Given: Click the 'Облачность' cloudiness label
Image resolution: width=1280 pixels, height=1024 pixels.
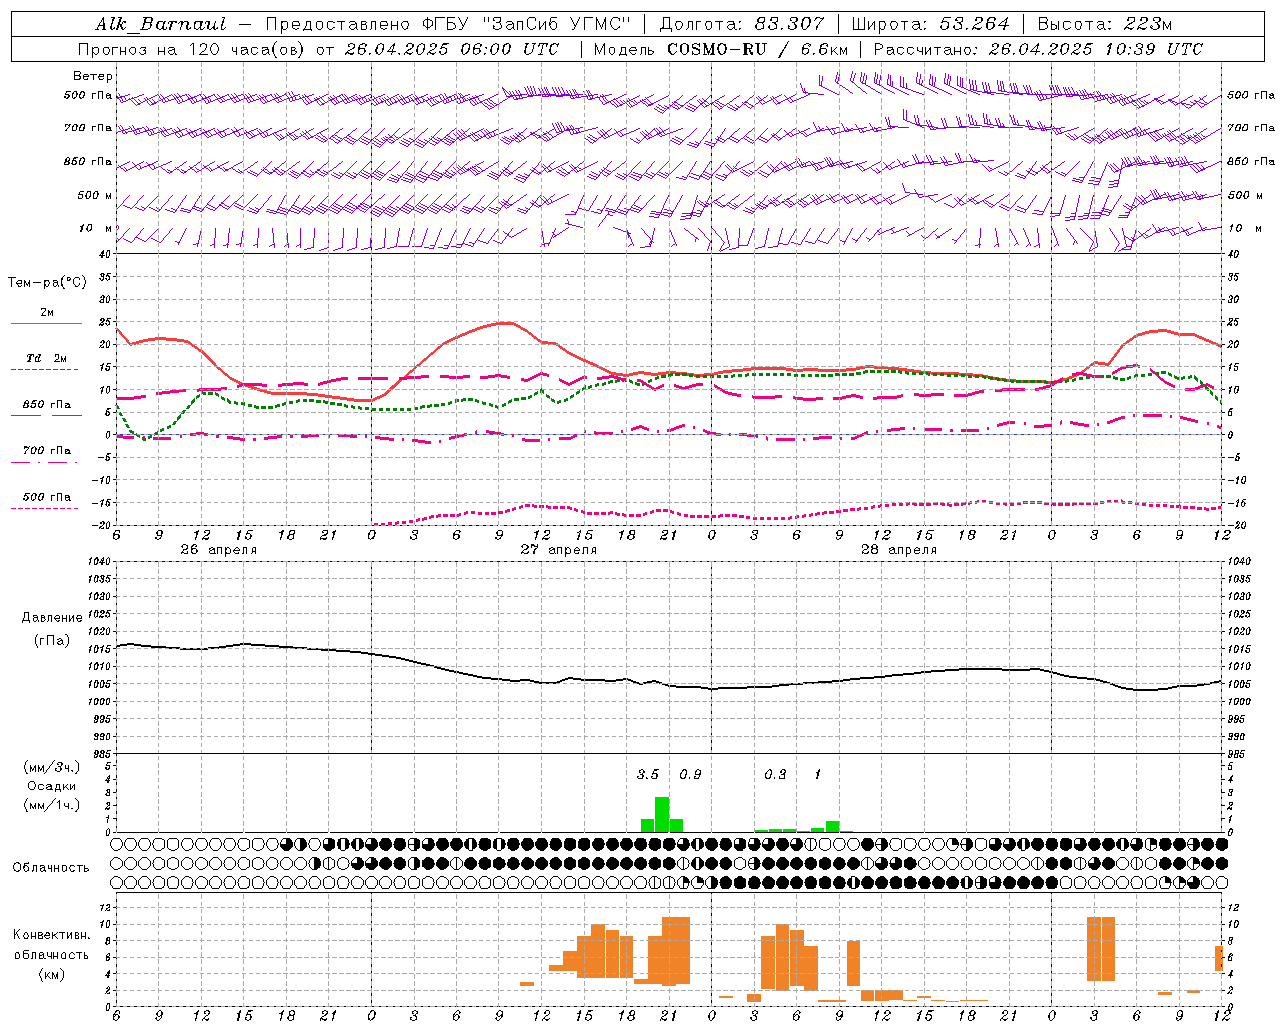Looking at the screenshot, I should (x=51, y=868).
